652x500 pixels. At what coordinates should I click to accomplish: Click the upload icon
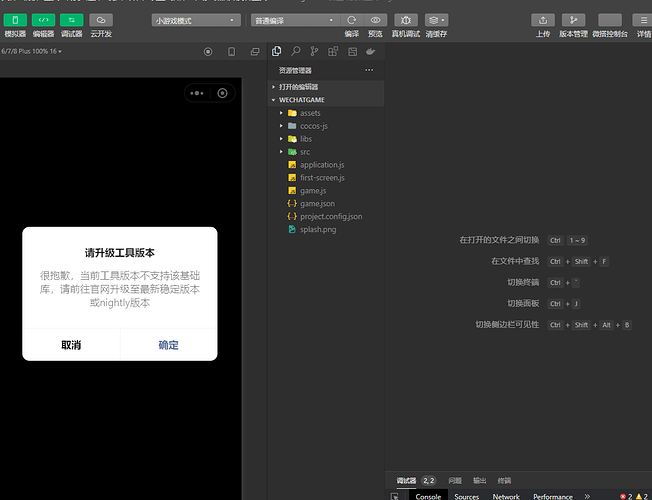(x=543, y=20)
